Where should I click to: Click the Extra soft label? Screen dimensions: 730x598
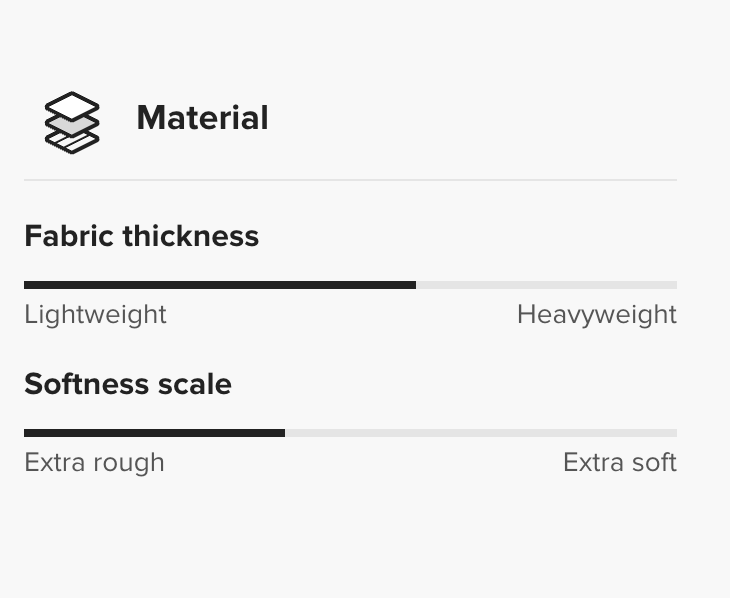(x=619, y=462)
